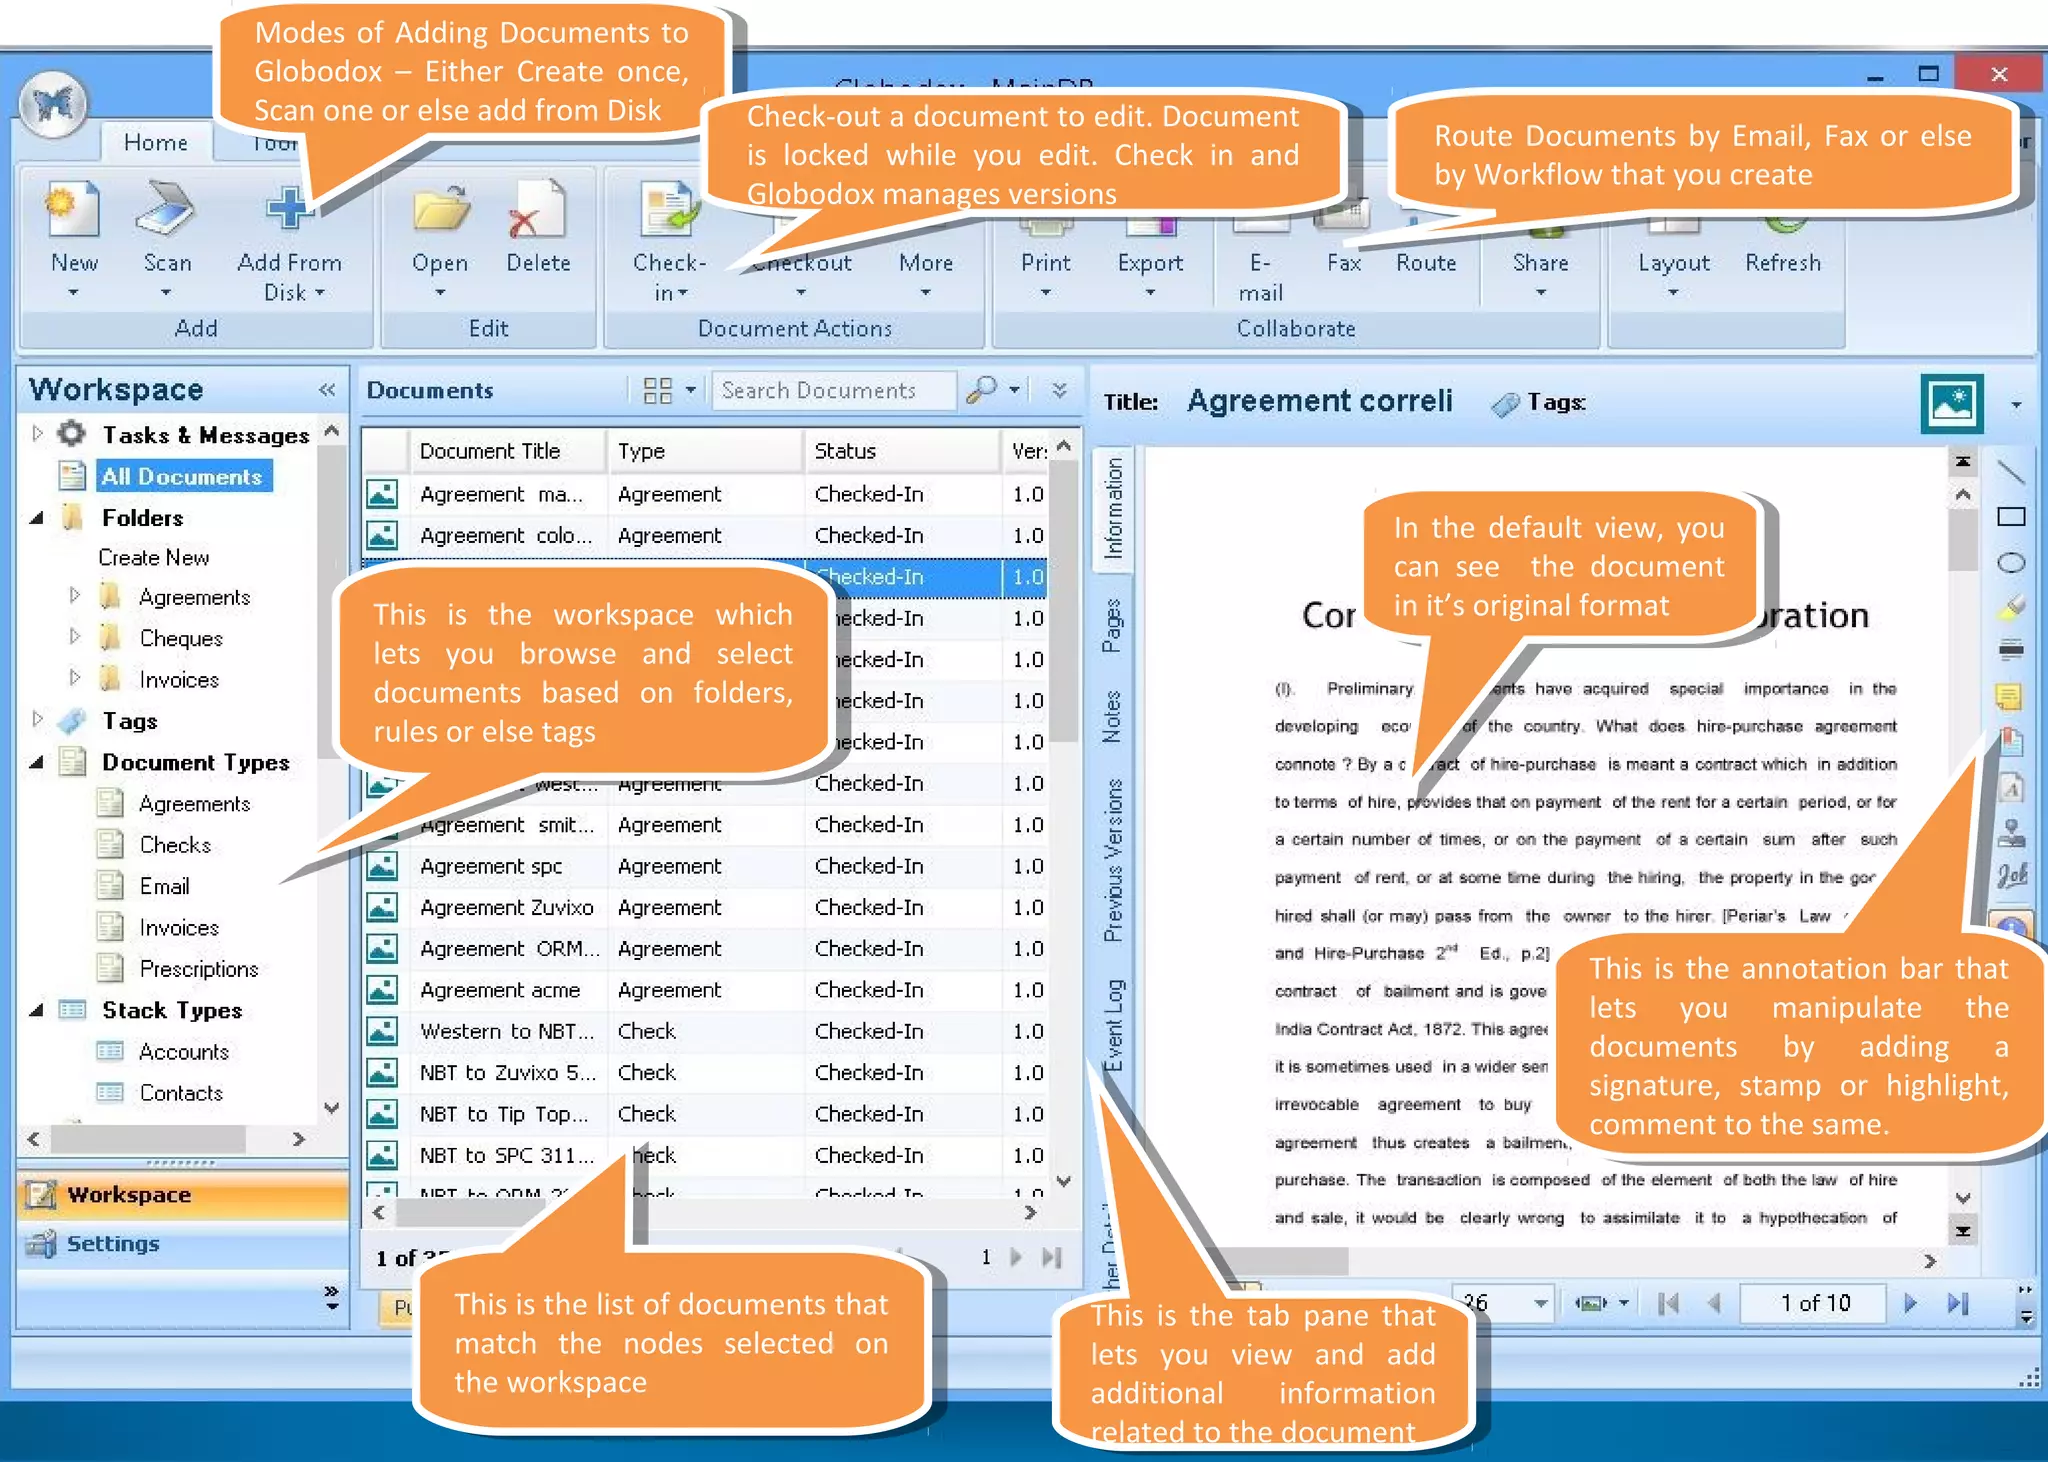
Task: Select the rectangle annotation tool
Action: 2011,517
